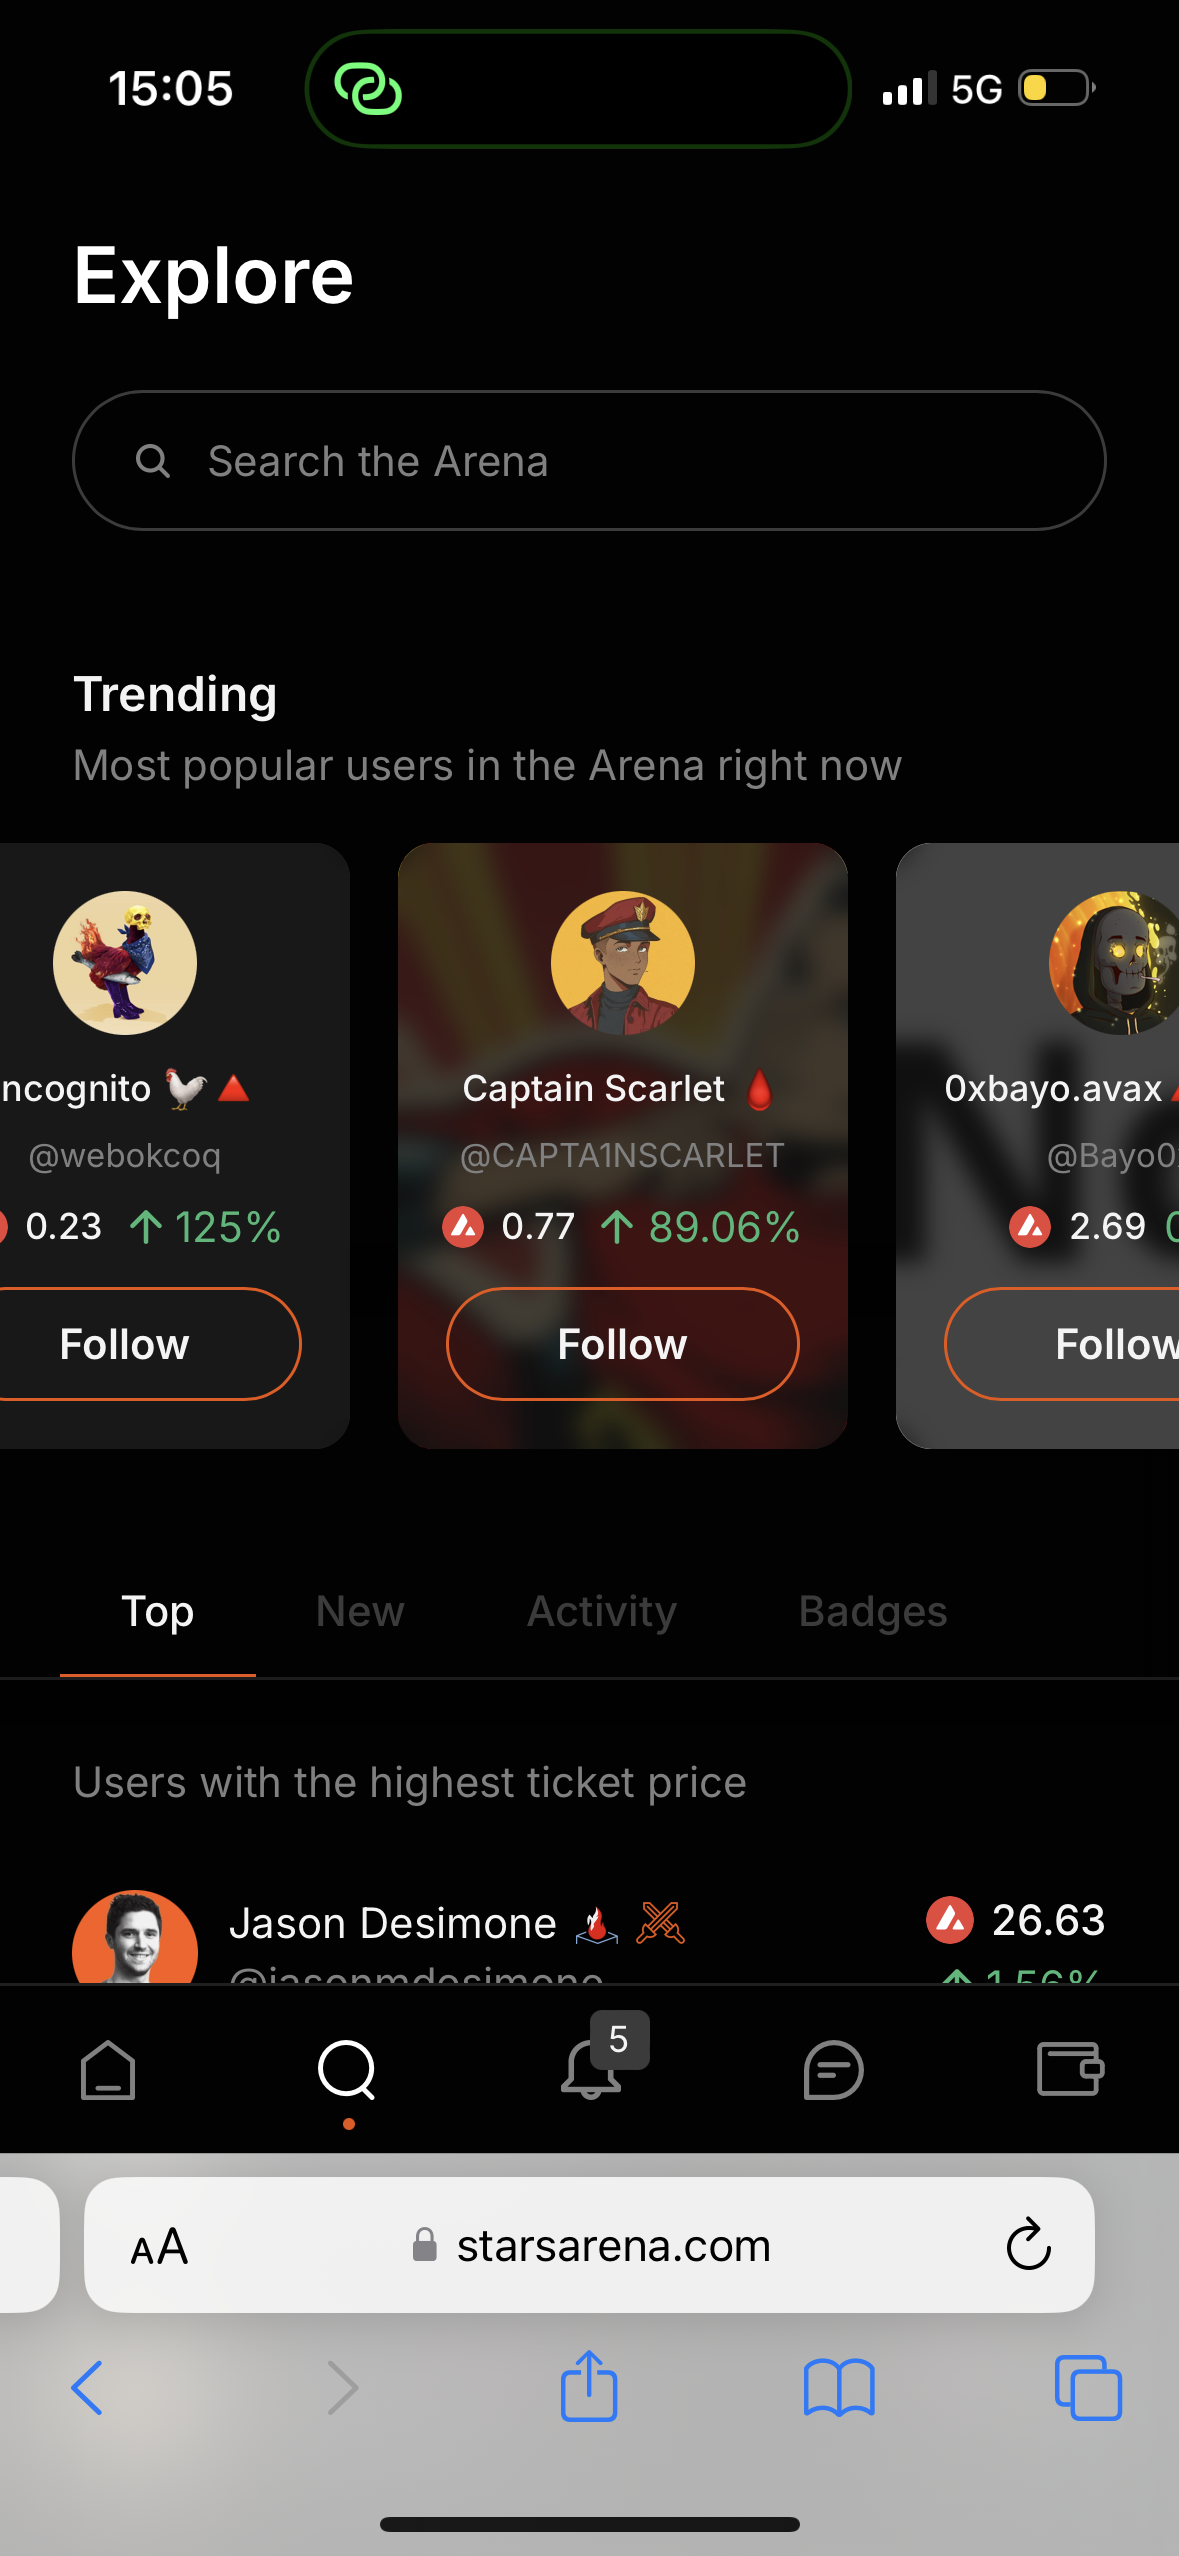Screen dimensions: 1179x2556
Task: Open the messages chat icon
Action: (x=833, y=2070)
